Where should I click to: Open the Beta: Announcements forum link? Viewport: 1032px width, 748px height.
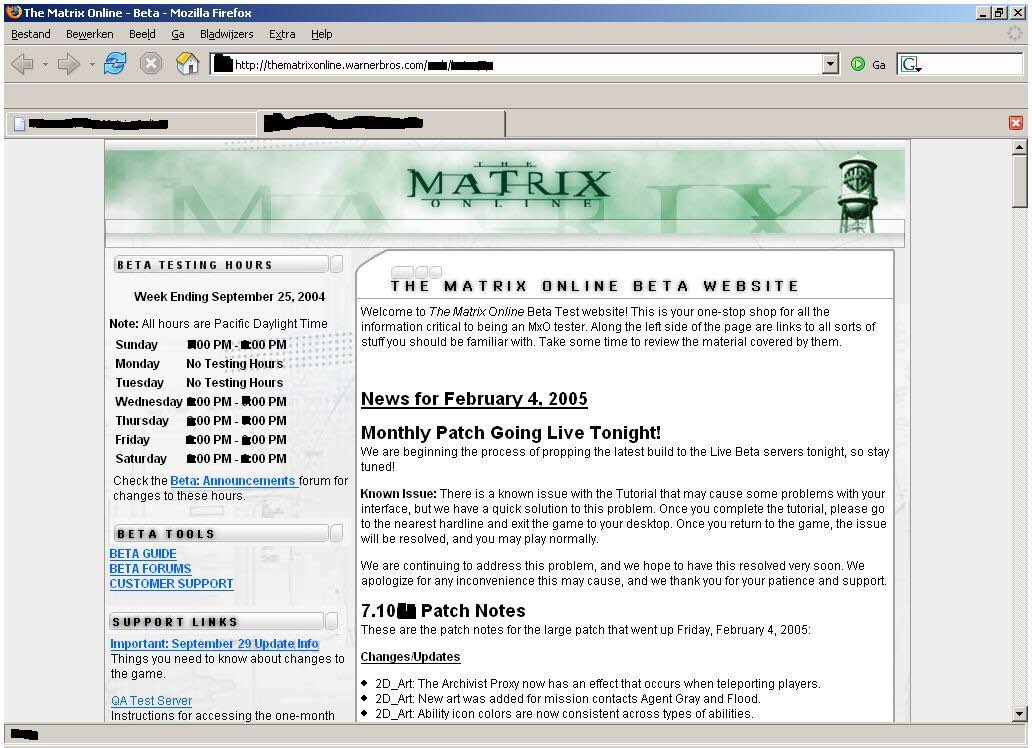tap(233, 481)
